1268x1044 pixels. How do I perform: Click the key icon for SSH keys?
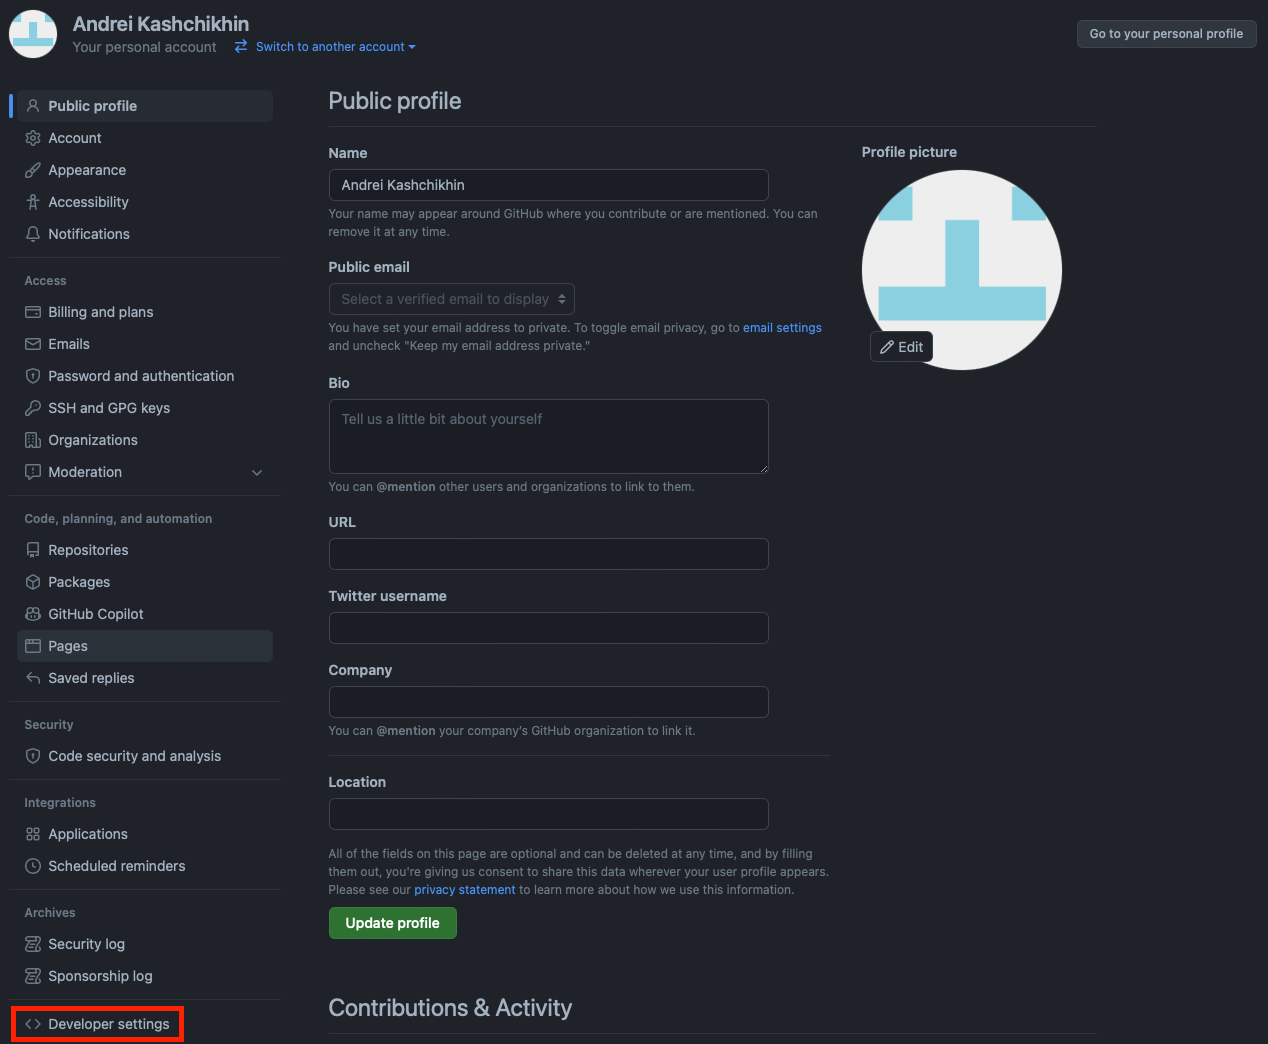(x=33, y=408)
